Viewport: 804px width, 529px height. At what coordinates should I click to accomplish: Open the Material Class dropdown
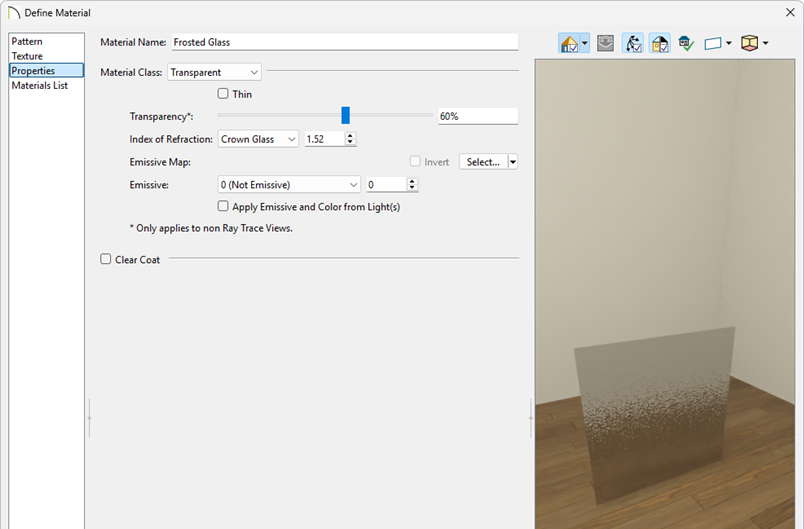click(x=214, y=72)
